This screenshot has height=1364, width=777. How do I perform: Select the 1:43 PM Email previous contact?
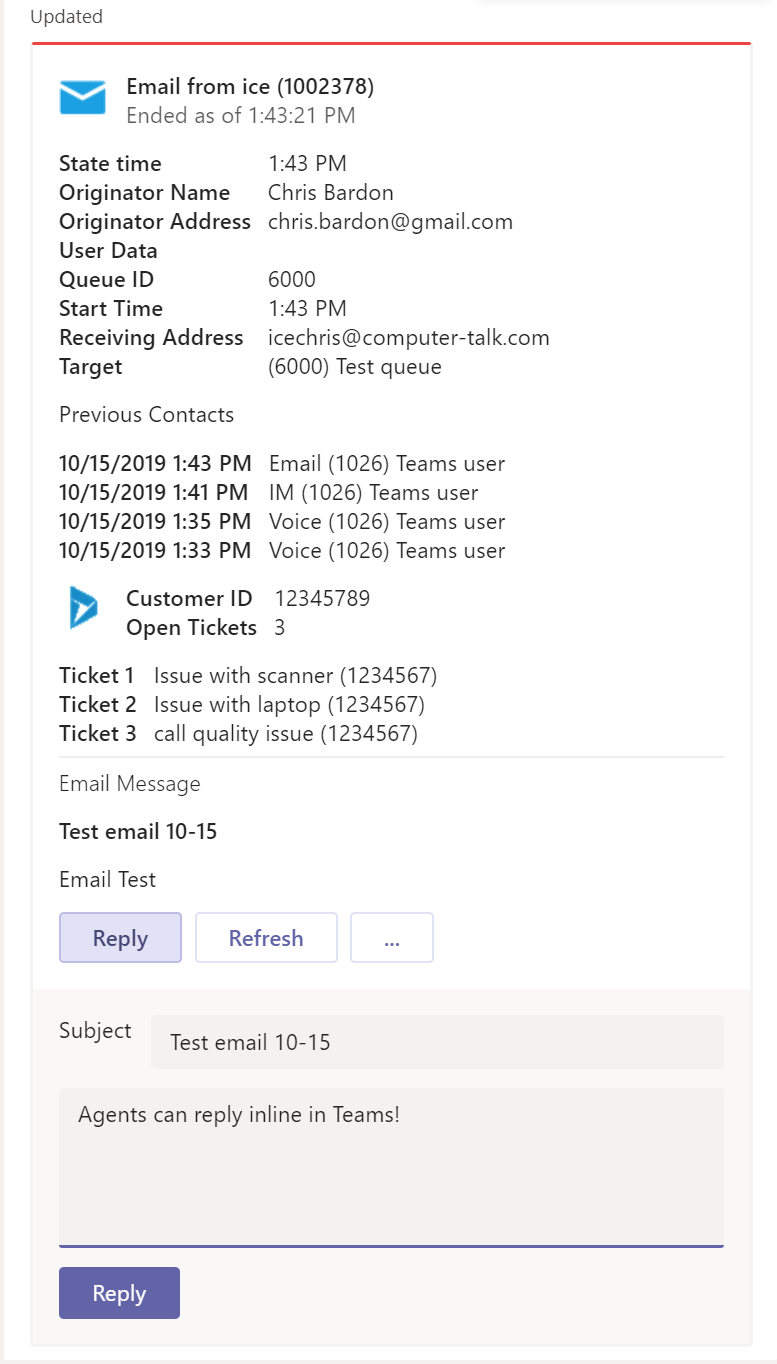coord(282,464)
